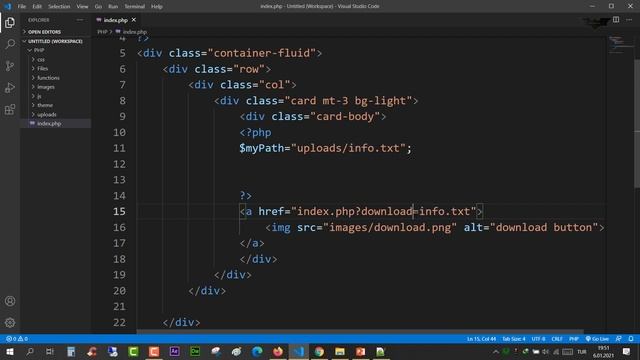The height and width of the screenshot is (360, 640).
Task: Click the Go Live status bar button
Action: [x=597, y=339]
